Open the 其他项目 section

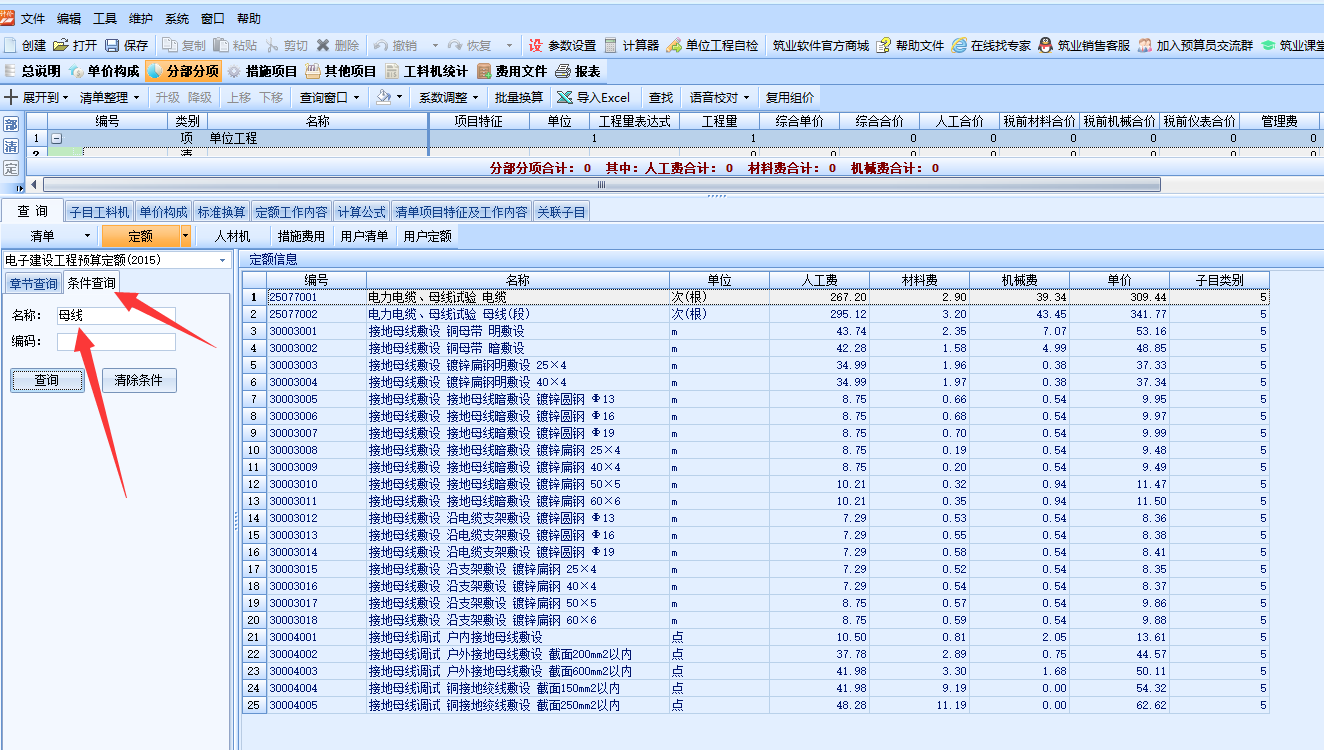click(x=341, y=71)
